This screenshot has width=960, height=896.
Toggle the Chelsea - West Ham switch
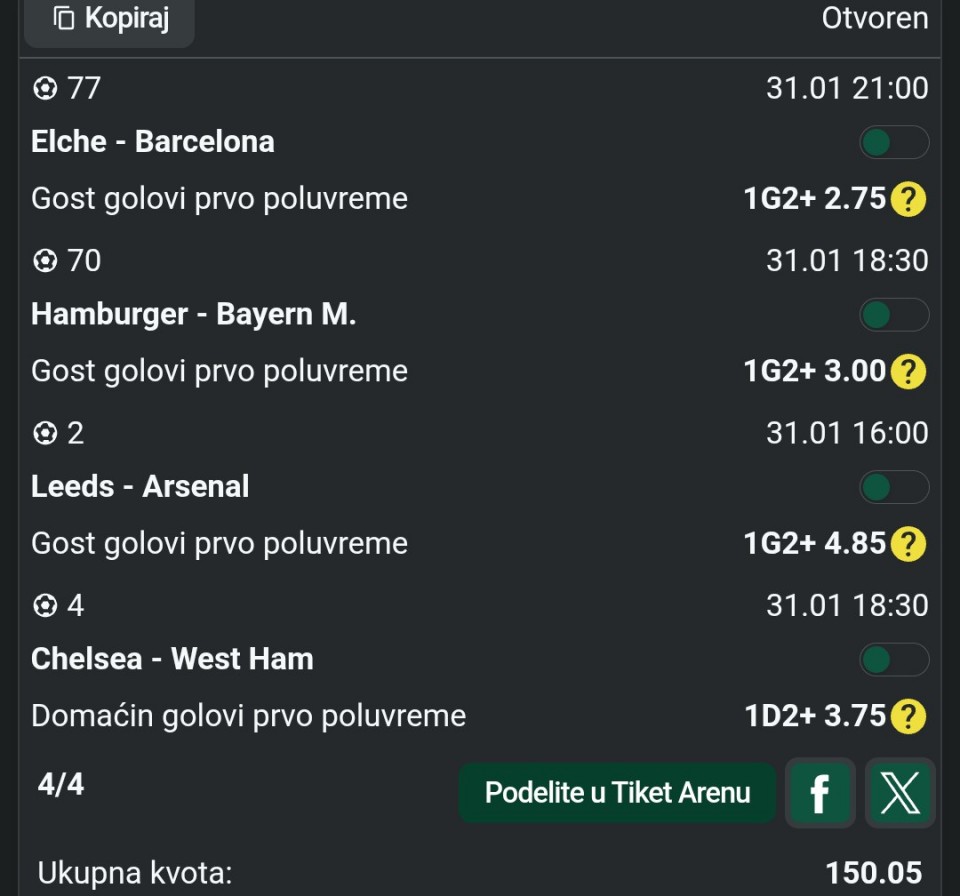tap(894, 660)
